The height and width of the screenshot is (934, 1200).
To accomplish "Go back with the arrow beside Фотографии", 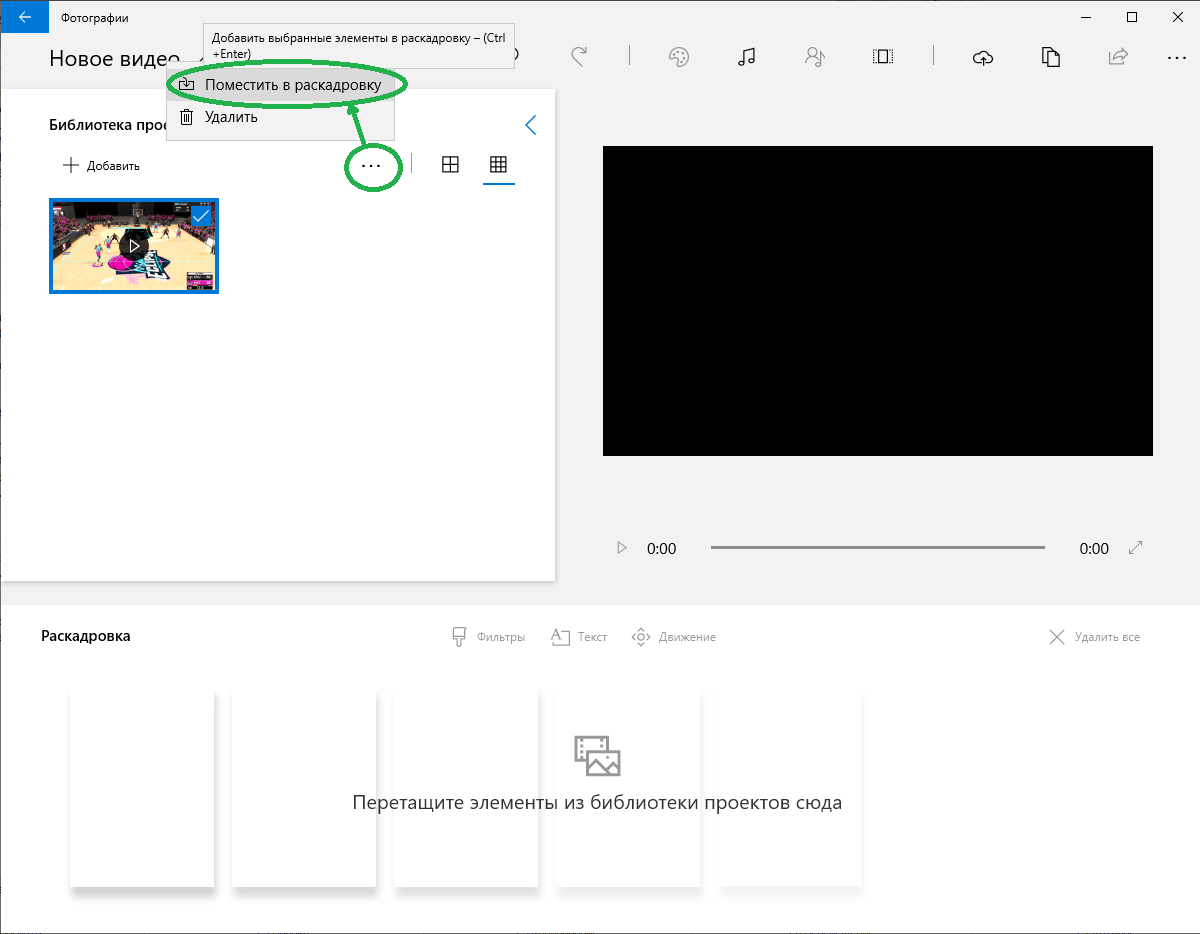I will click(x=24, y=17).
